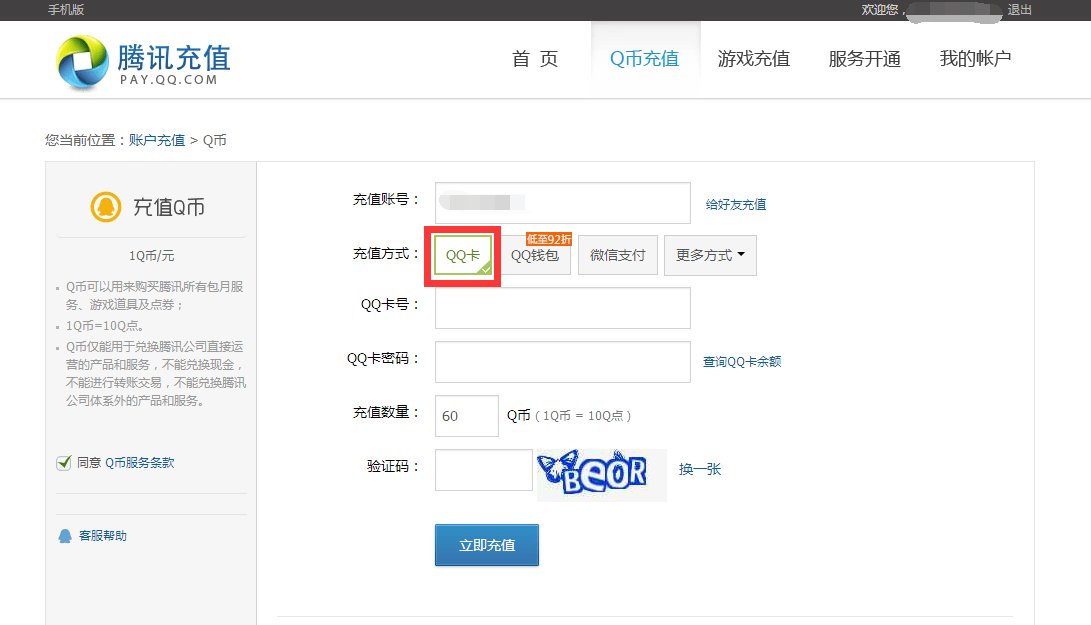Click the 给好友充值 link
The height and width of the screenshot is (625, 1091).
[x=735, y=205]
